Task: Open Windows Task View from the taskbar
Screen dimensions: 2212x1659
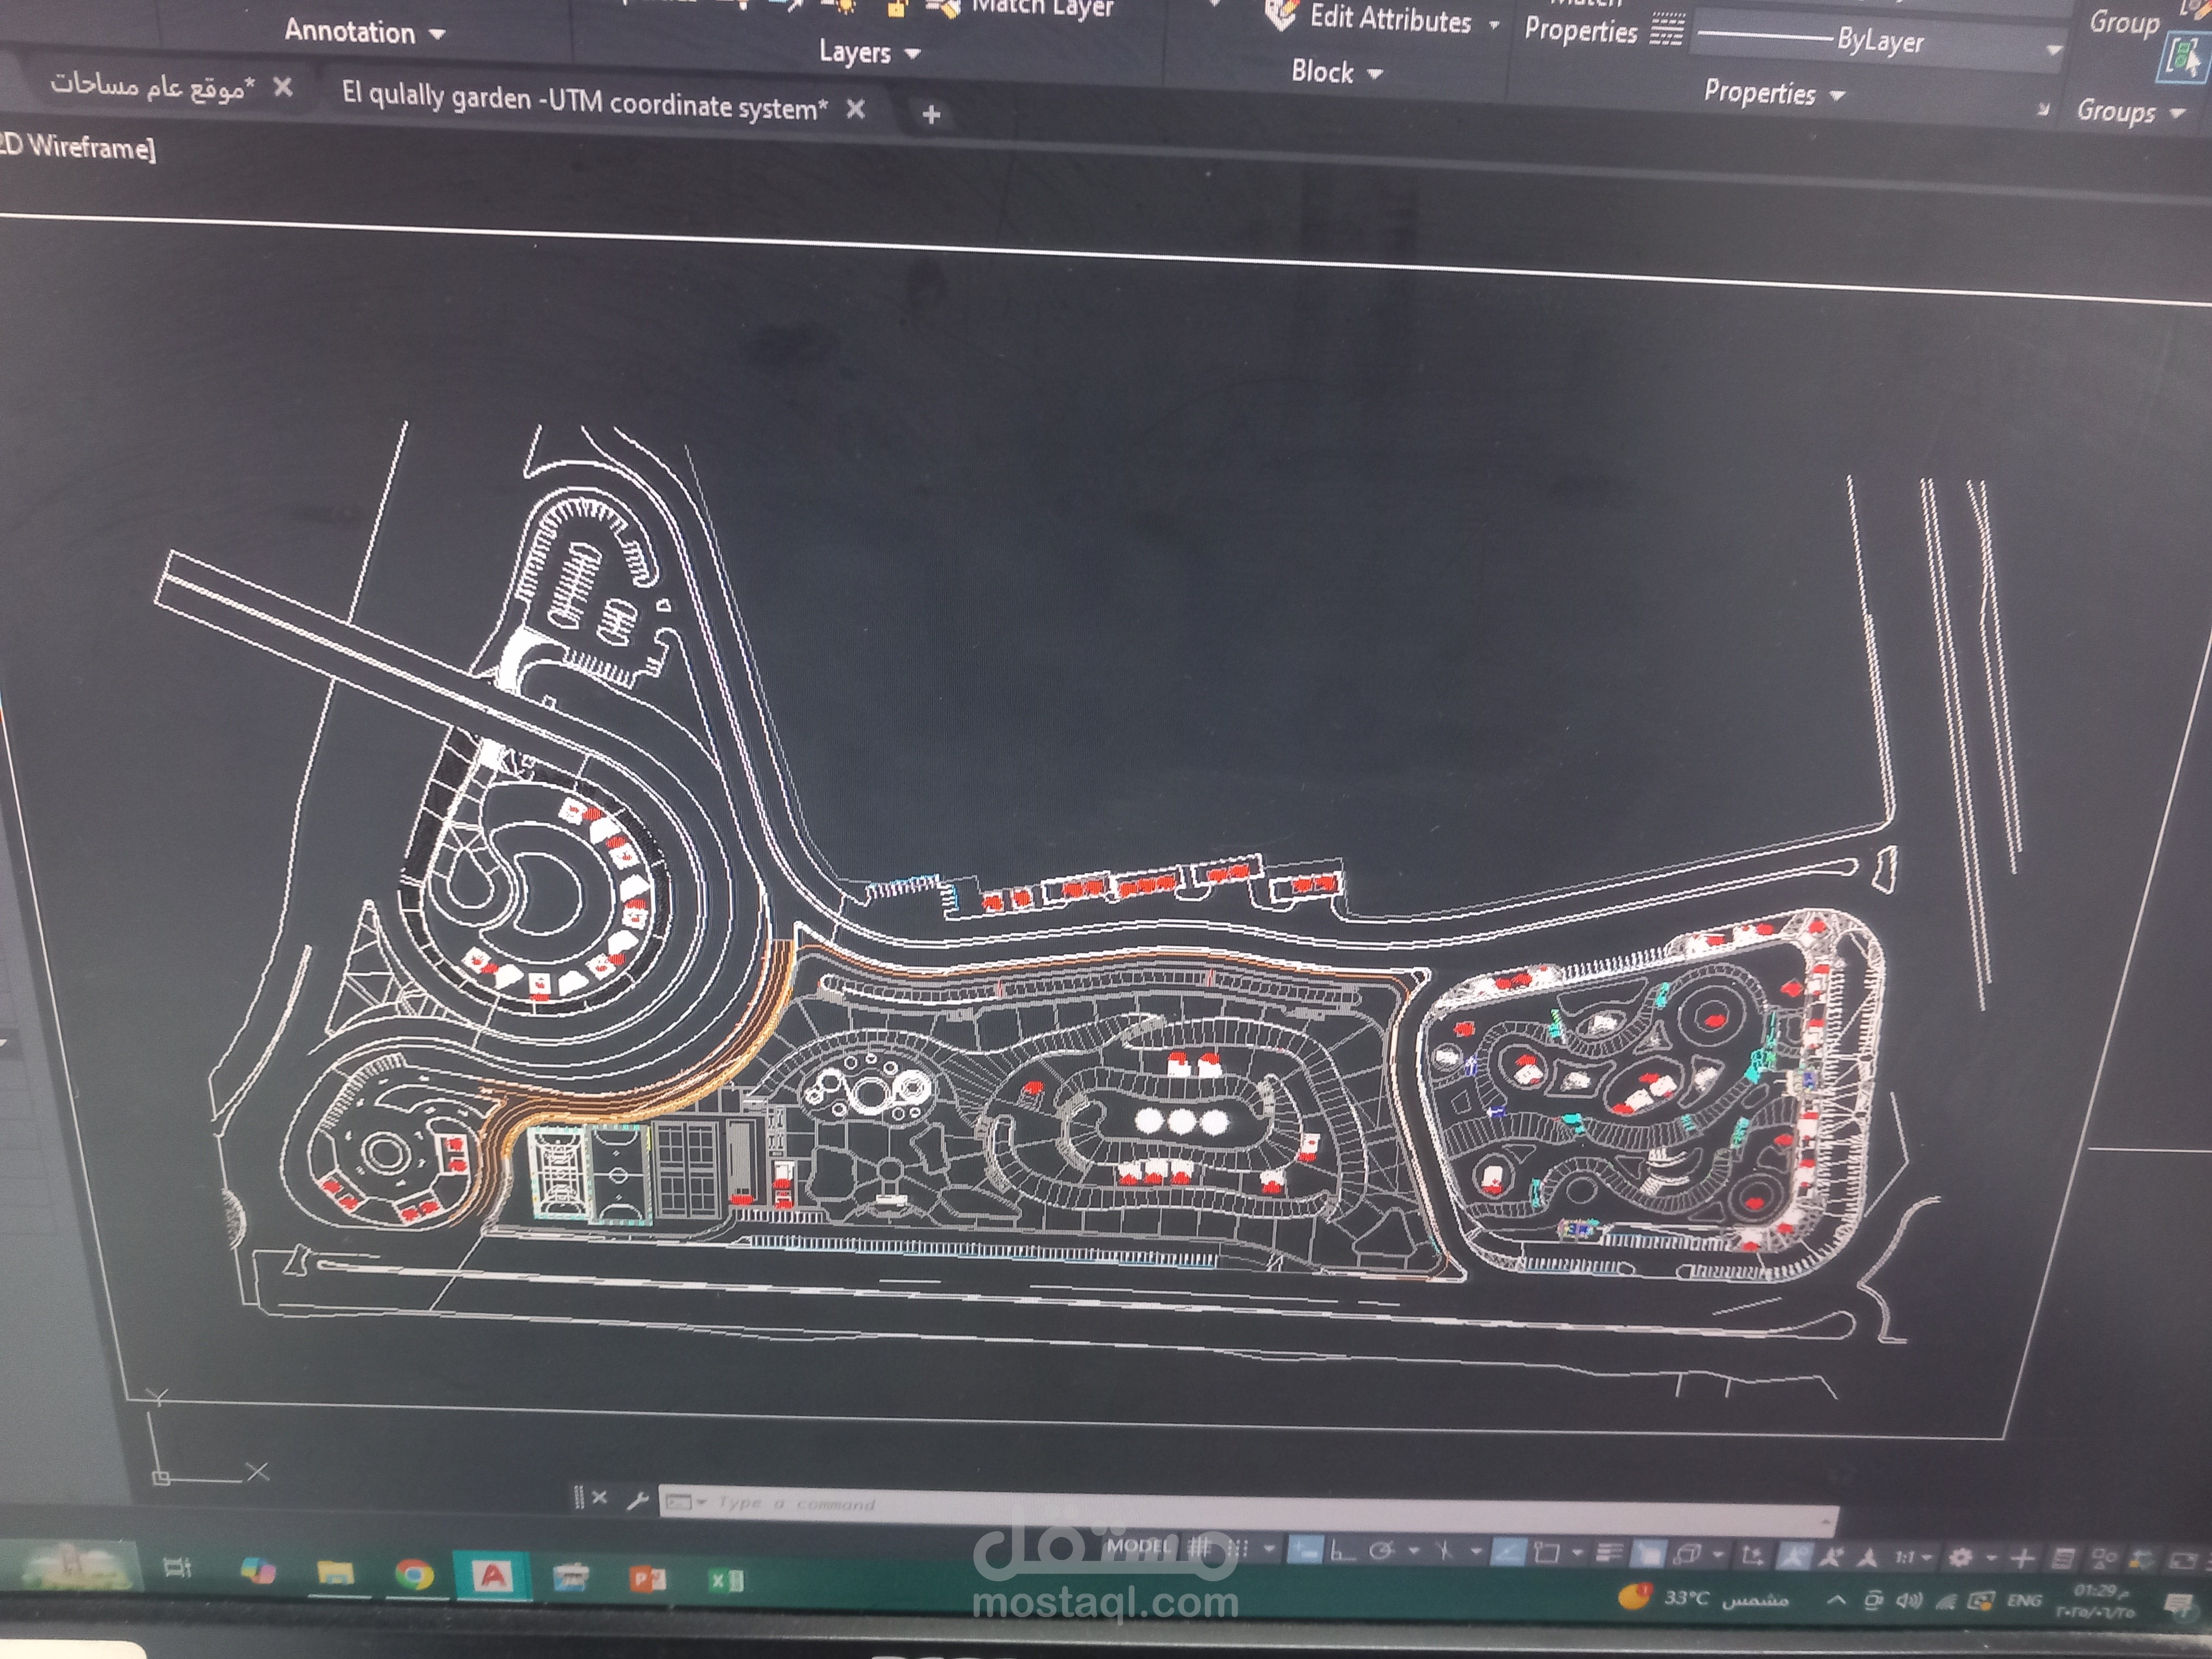Action: coord(177,1567)
